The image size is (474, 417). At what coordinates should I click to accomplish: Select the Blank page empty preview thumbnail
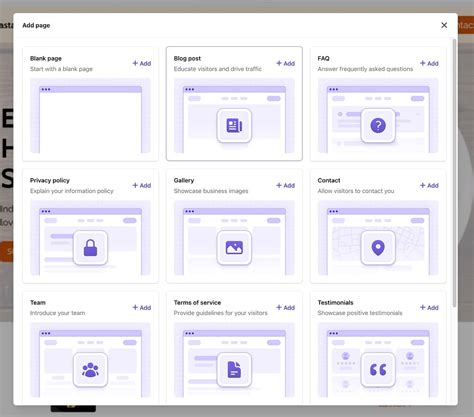pyautogui.click(x=90, y=116)
